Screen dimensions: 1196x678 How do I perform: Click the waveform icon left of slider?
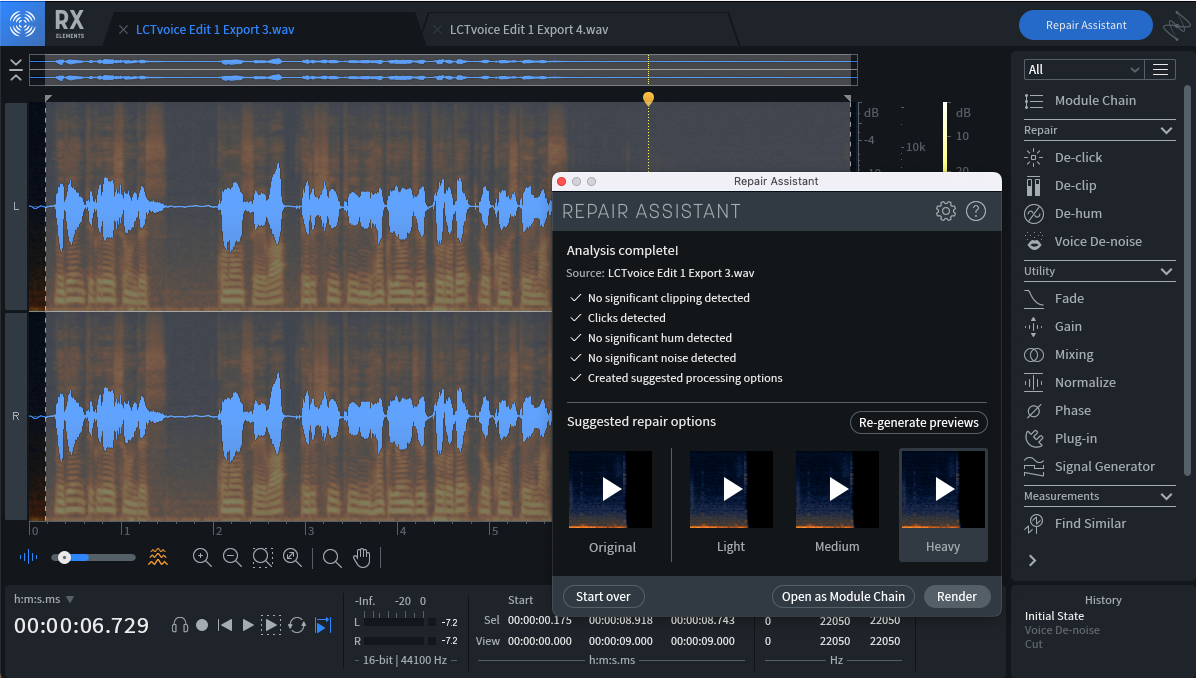tap(28, 557)
